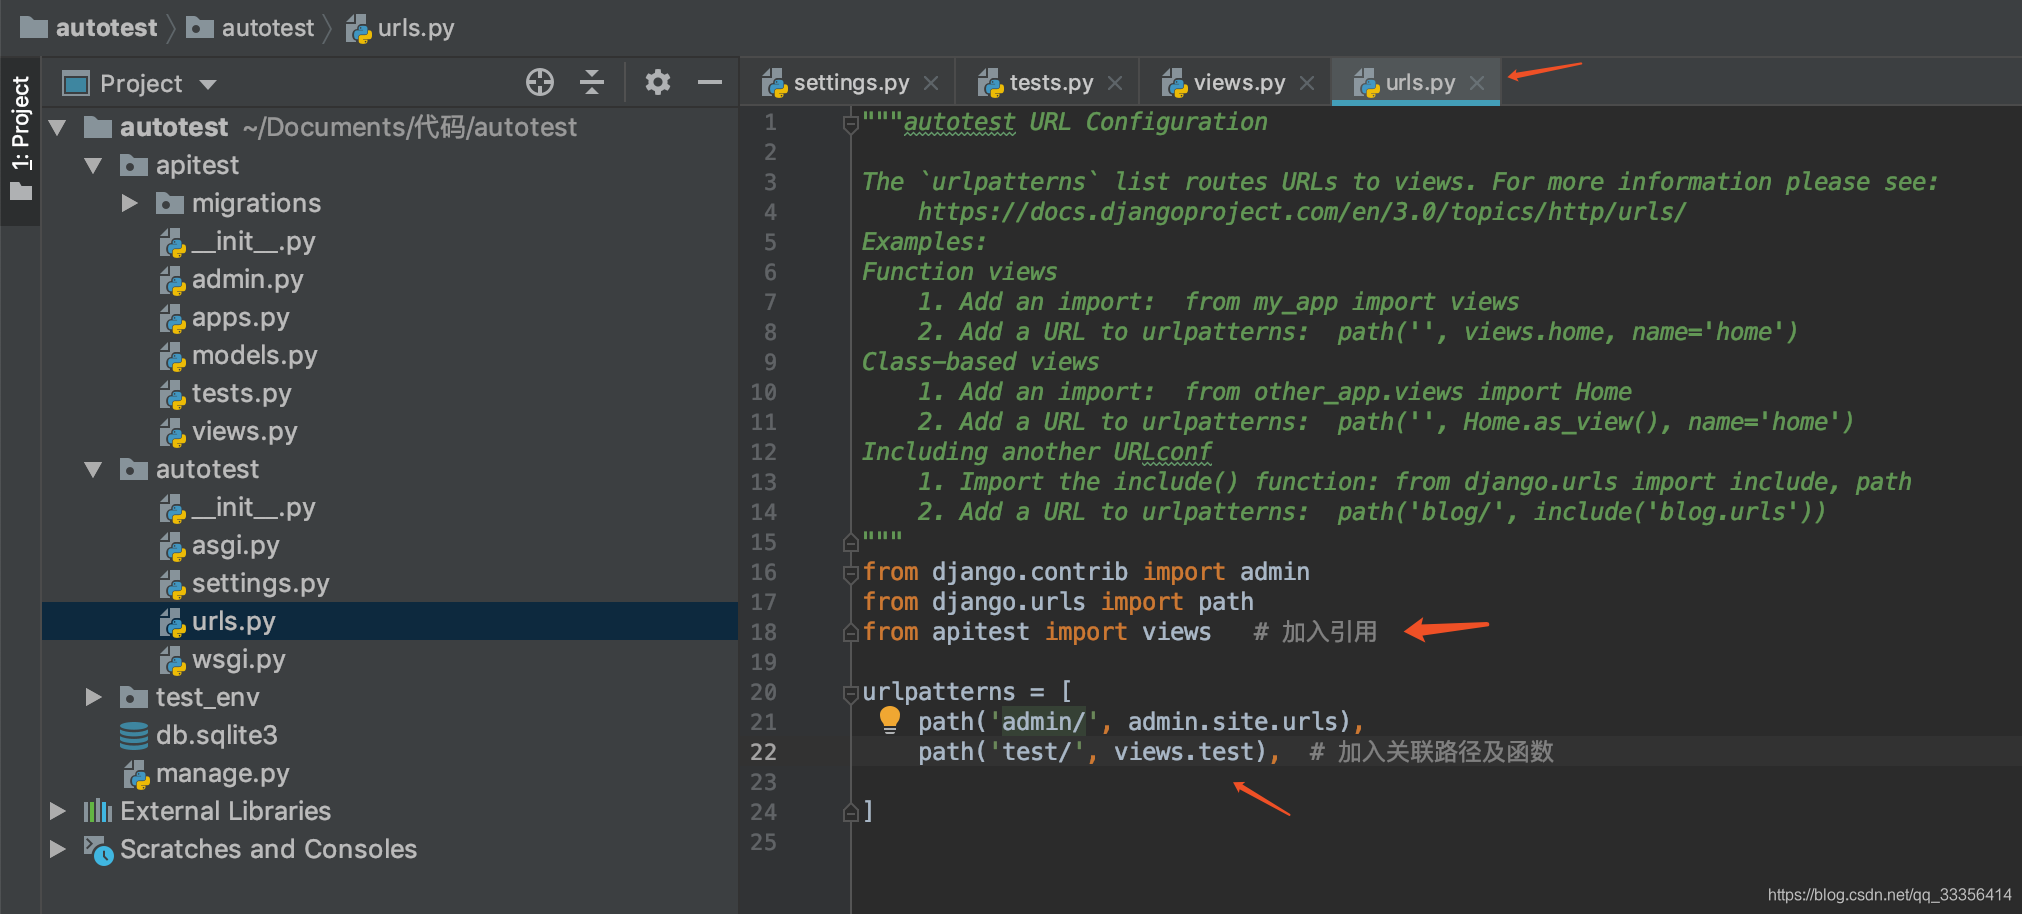Fold the docstring at line 1
Image resolution: width=2022 pixels, height=914 pixels.
pyautogui.click(x=851, y=123)
